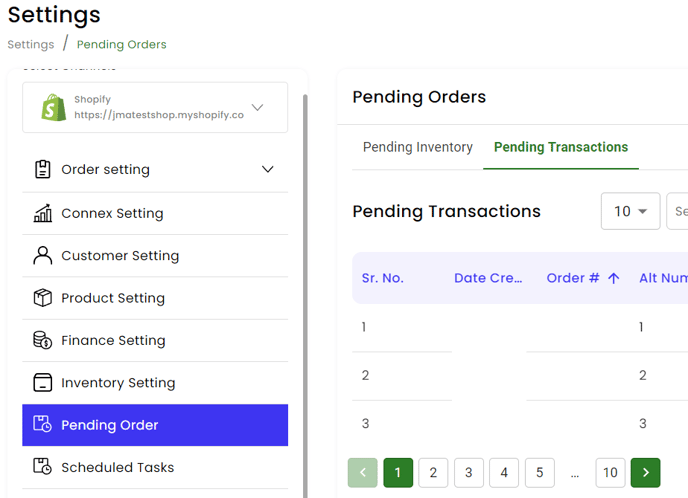The image size is (688, 498).
Task: Click Alt Num value 3 cell
Action: point(642,423)
